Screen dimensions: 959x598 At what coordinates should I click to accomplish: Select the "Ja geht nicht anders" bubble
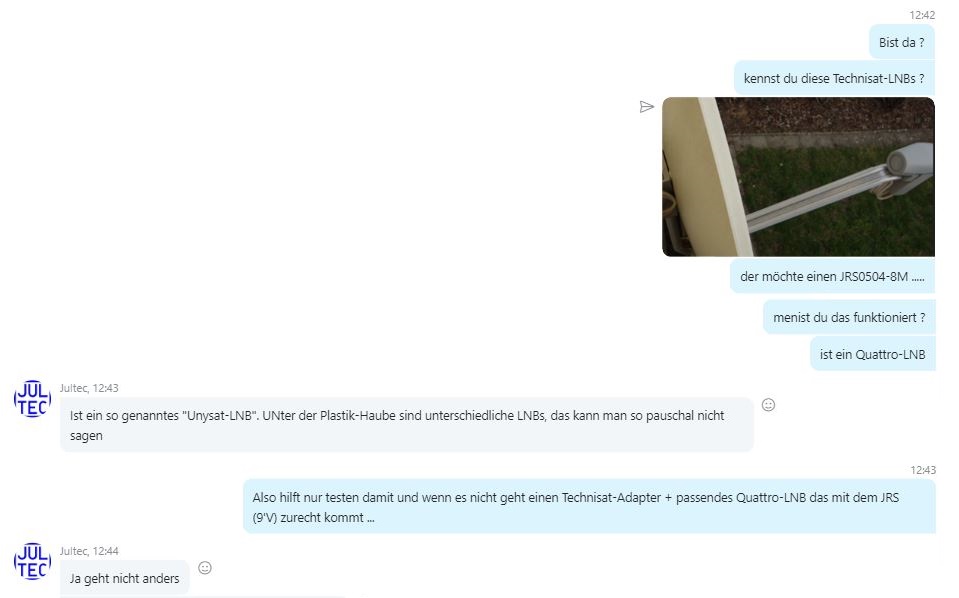pos(125,578)
